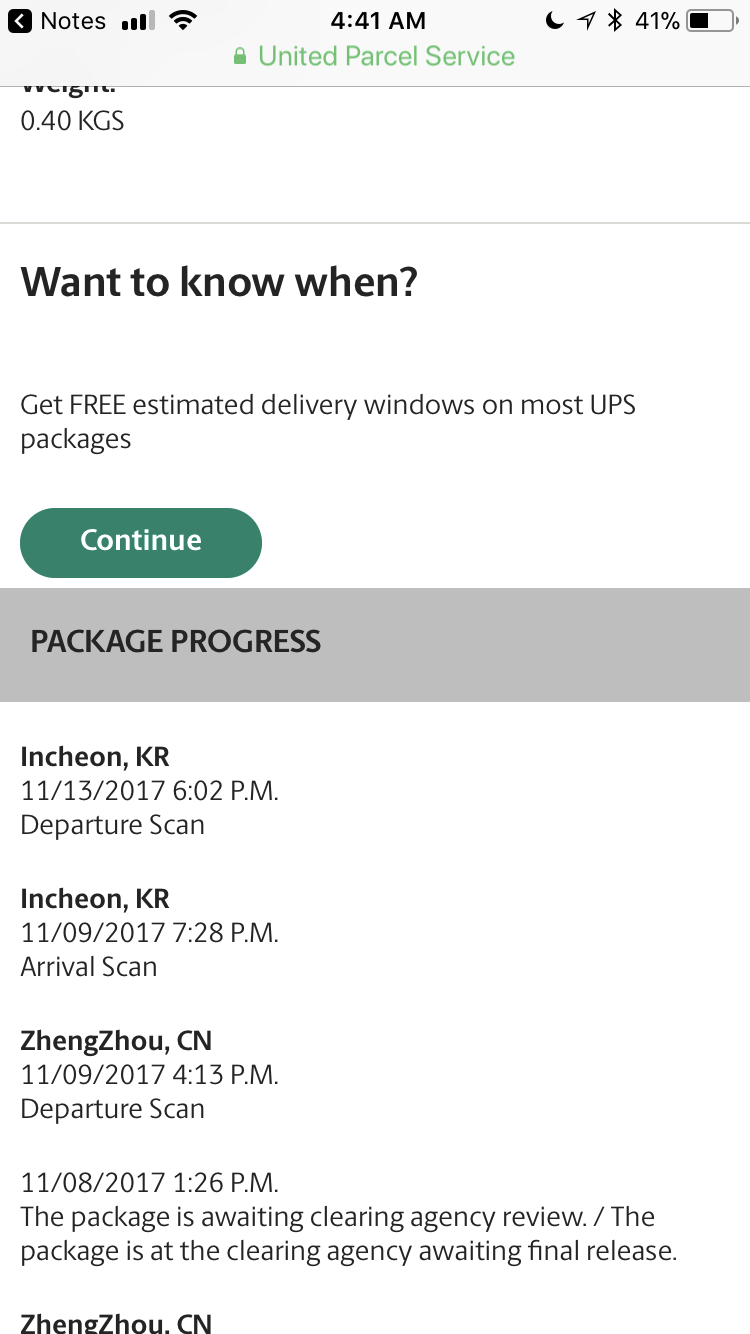Tap the green secure padlock icon
The height and width of the screenshot is (1334, 750).
click(x=240, y=57)
